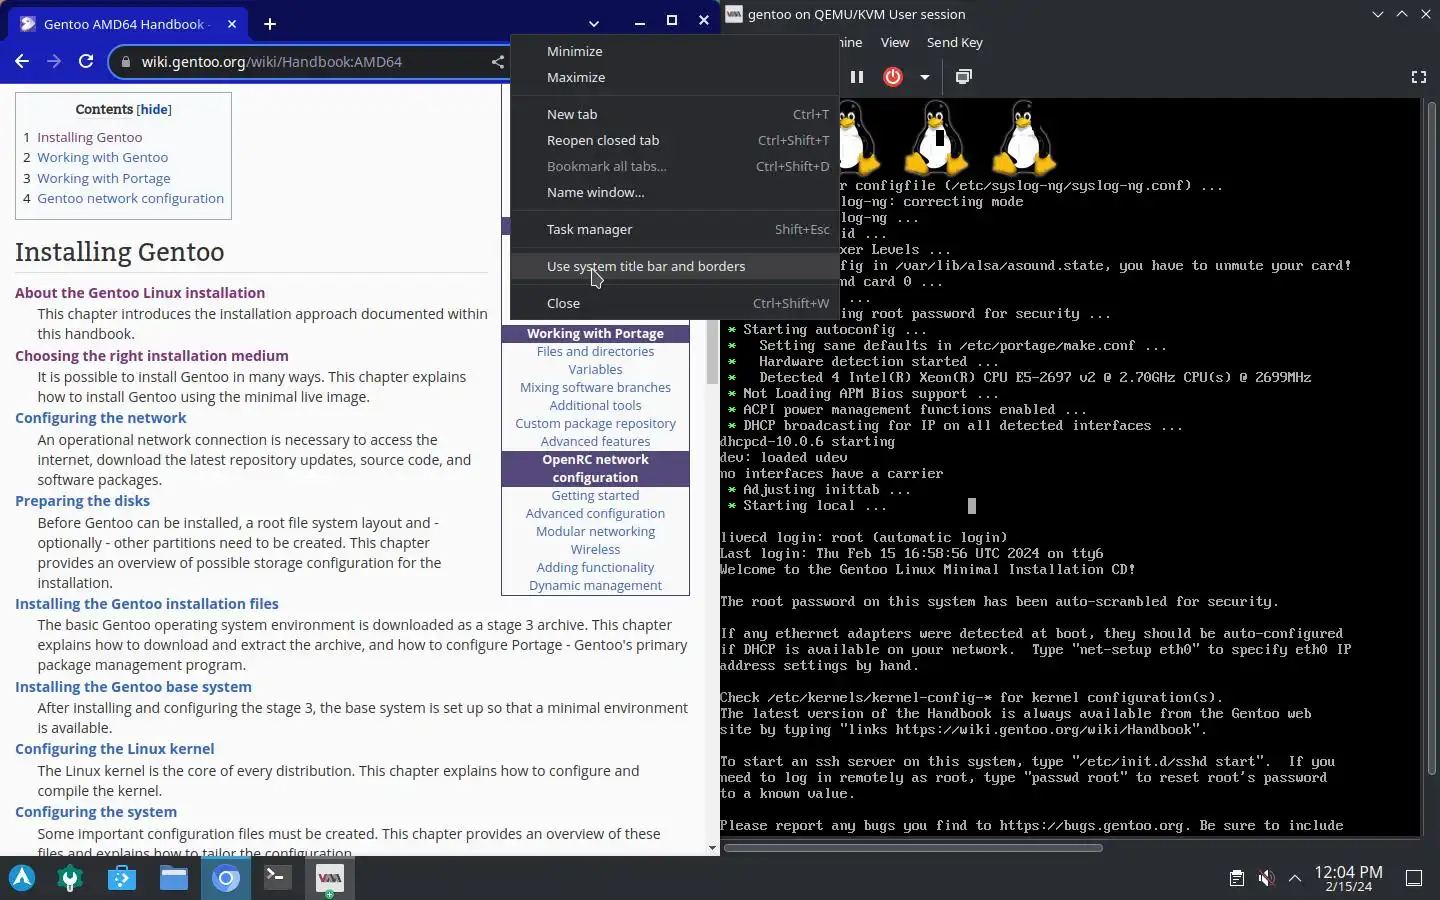Viewport: 1440px width, 900px height.
Task: Pause the virtual machine
Action: pyautogui.click(x=857, y=77)
